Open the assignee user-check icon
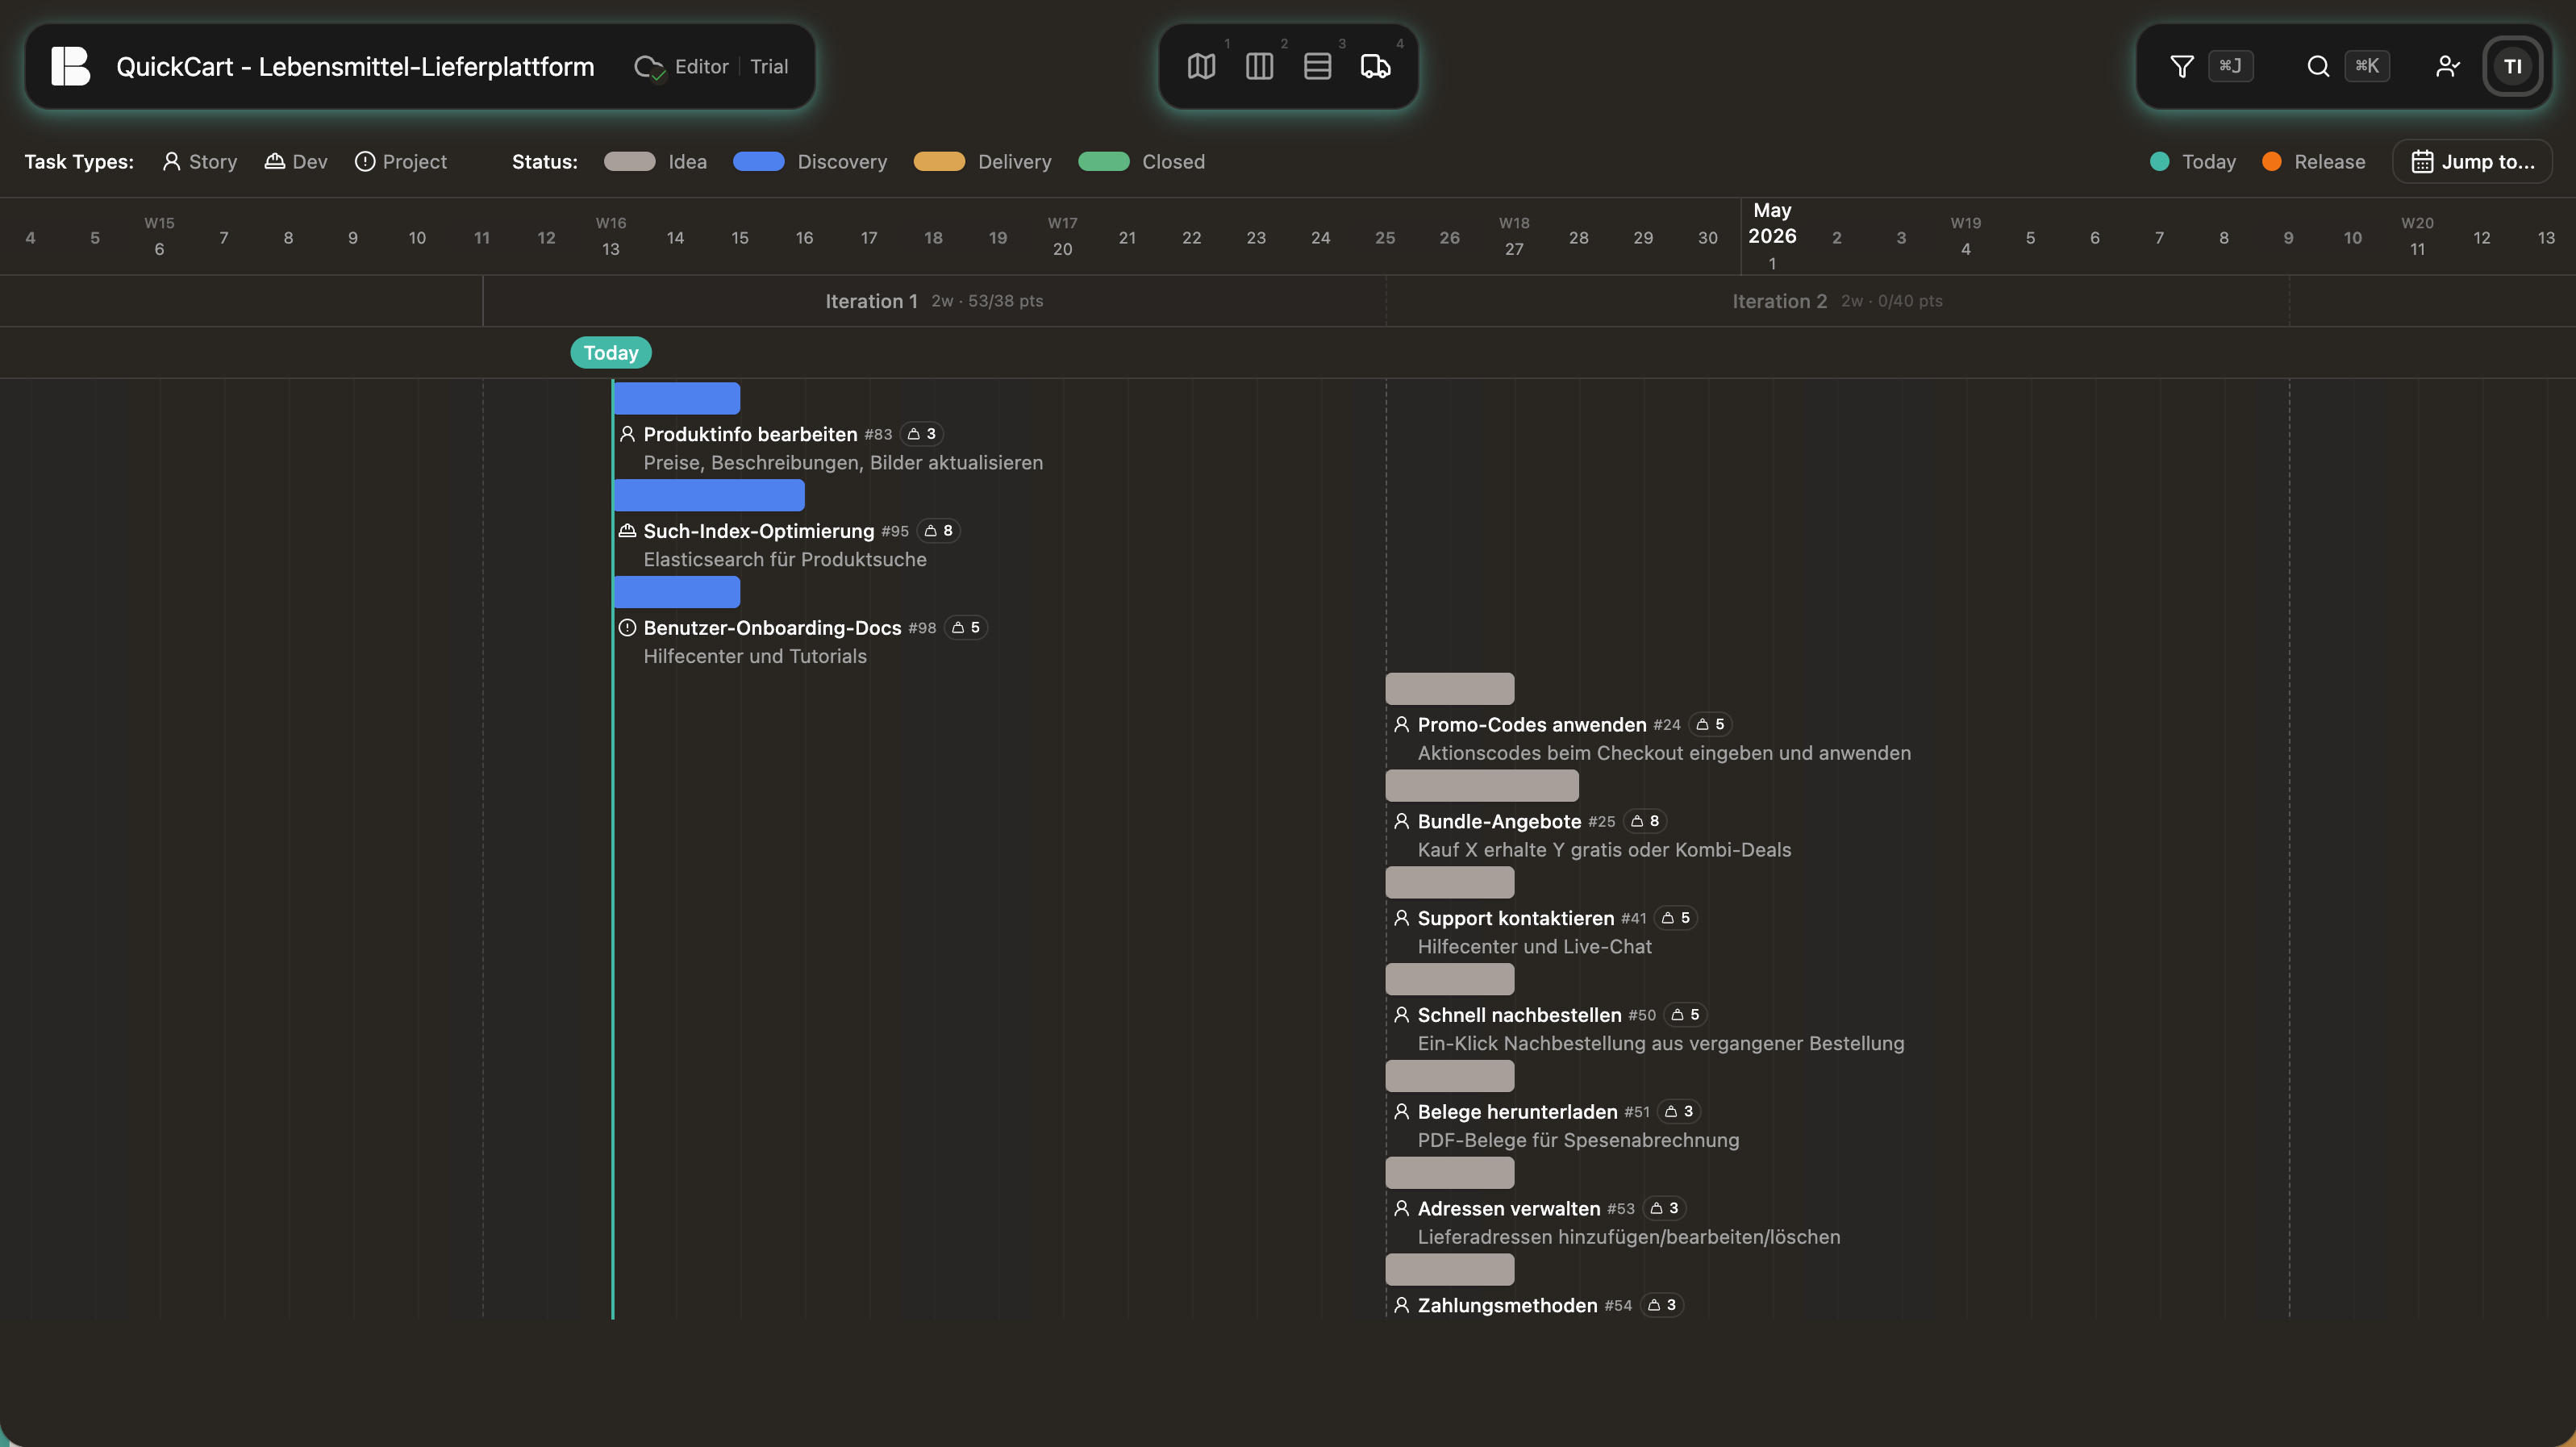The width and height of the screenshot is (2576, 1447). pos(2447,66)
